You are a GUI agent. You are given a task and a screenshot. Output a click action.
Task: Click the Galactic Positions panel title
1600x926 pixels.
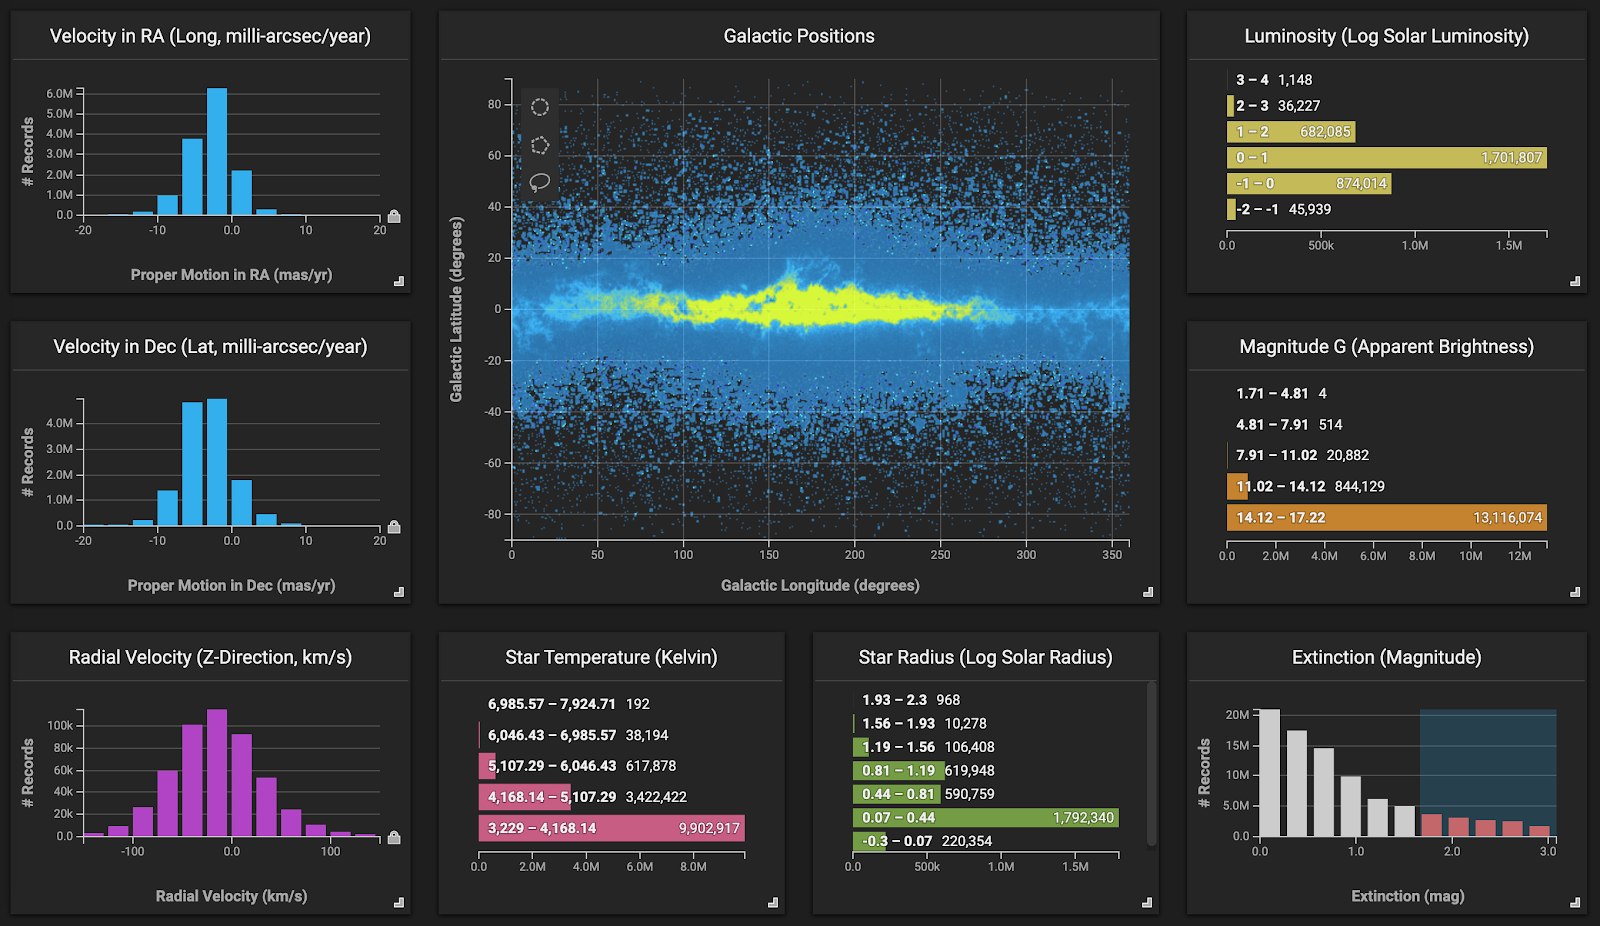pyautogui.click(x=799, y=36)
